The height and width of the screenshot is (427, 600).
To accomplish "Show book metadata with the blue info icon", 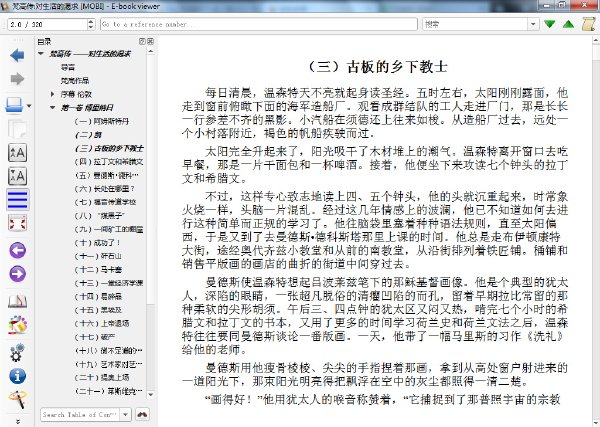I will [x=17, y=376].
